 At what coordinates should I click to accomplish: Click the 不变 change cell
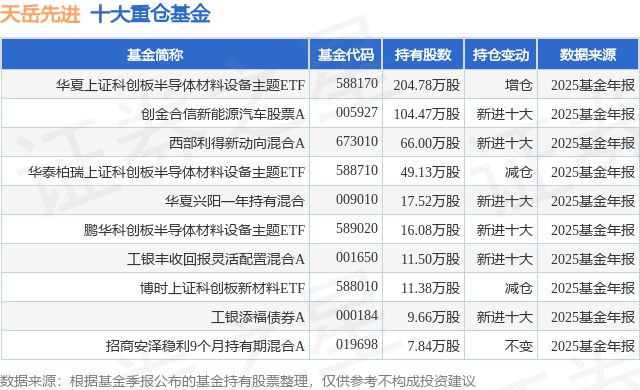519,346
